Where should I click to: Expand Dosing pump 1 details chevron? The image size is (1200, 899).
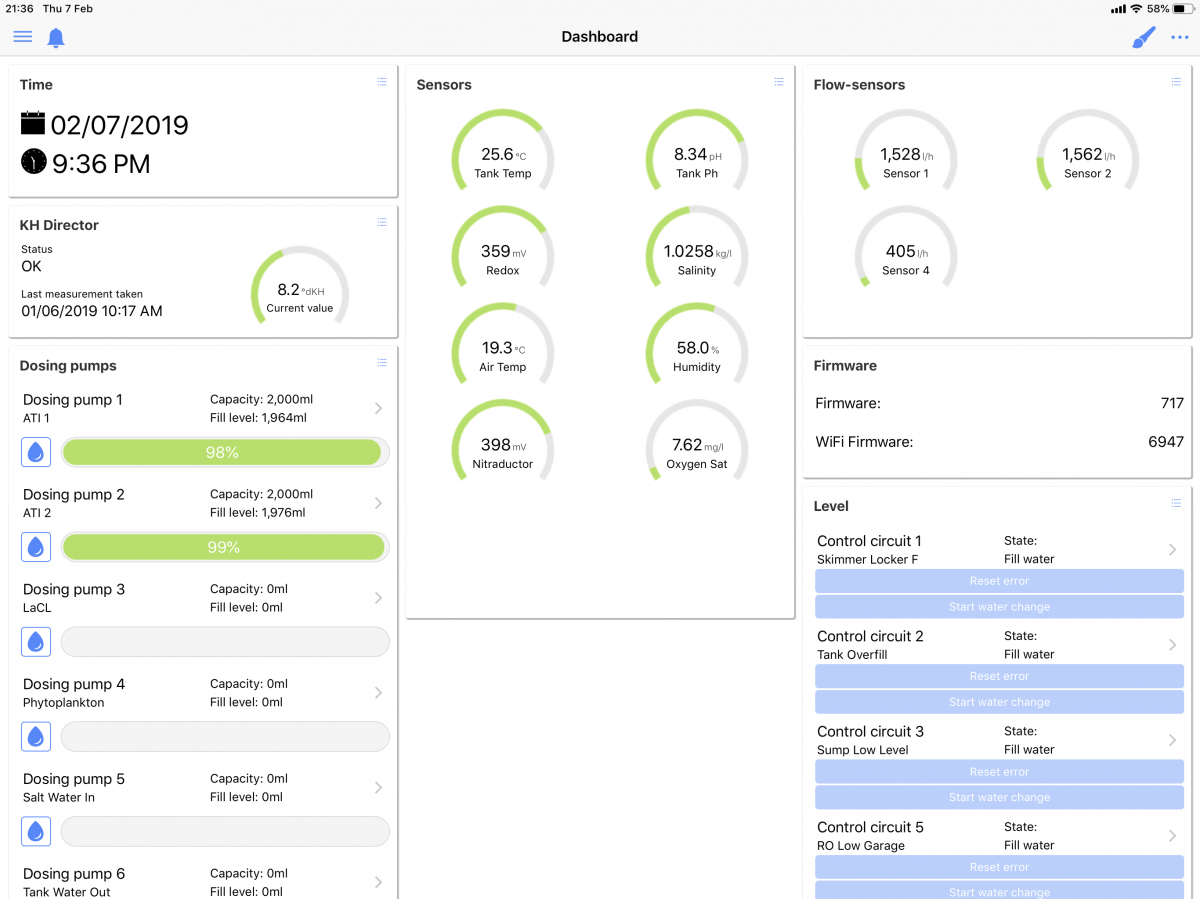click(378, 408)
